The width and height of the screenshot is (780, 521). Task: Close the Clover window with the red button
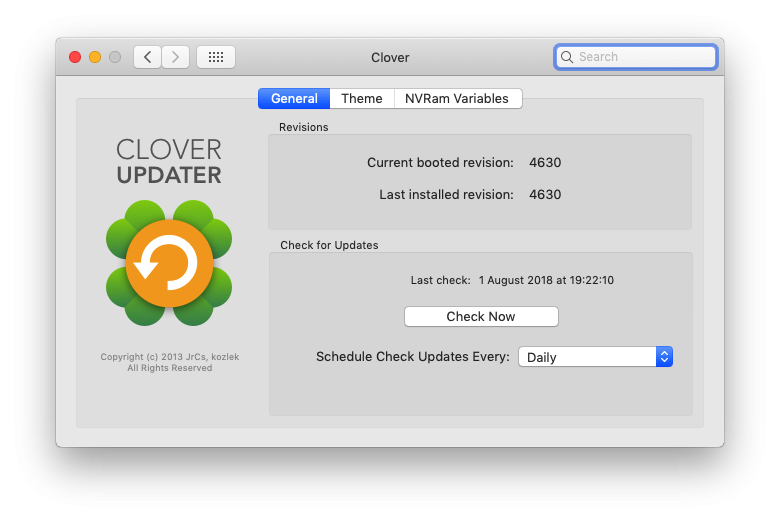(x=75, y=57)
